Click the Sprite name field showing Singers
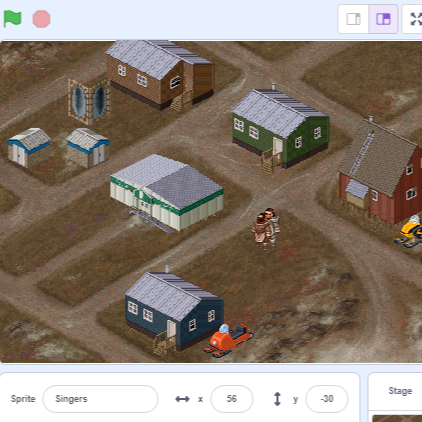Viewport: 422px width, 422px height. (100, 399)
